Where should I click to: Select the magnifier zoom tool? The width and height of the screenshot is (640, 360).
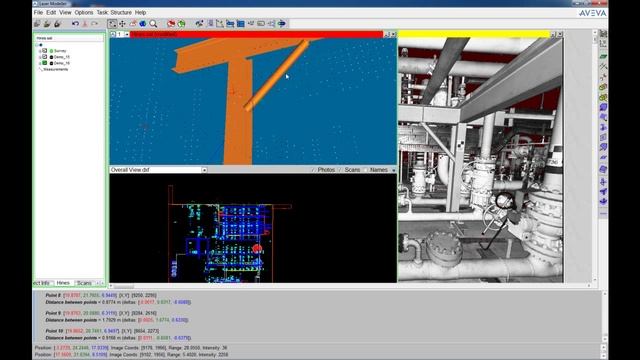coord(153,24)
